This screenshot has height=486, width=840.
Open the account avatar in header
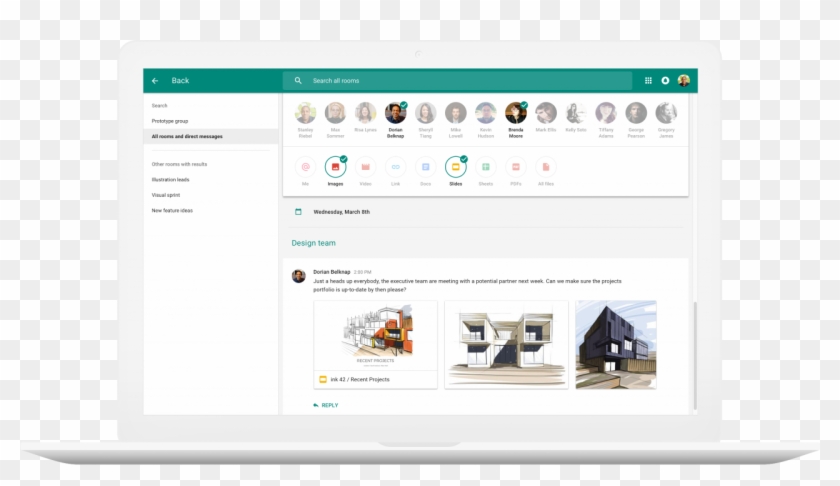click(684, 81)
